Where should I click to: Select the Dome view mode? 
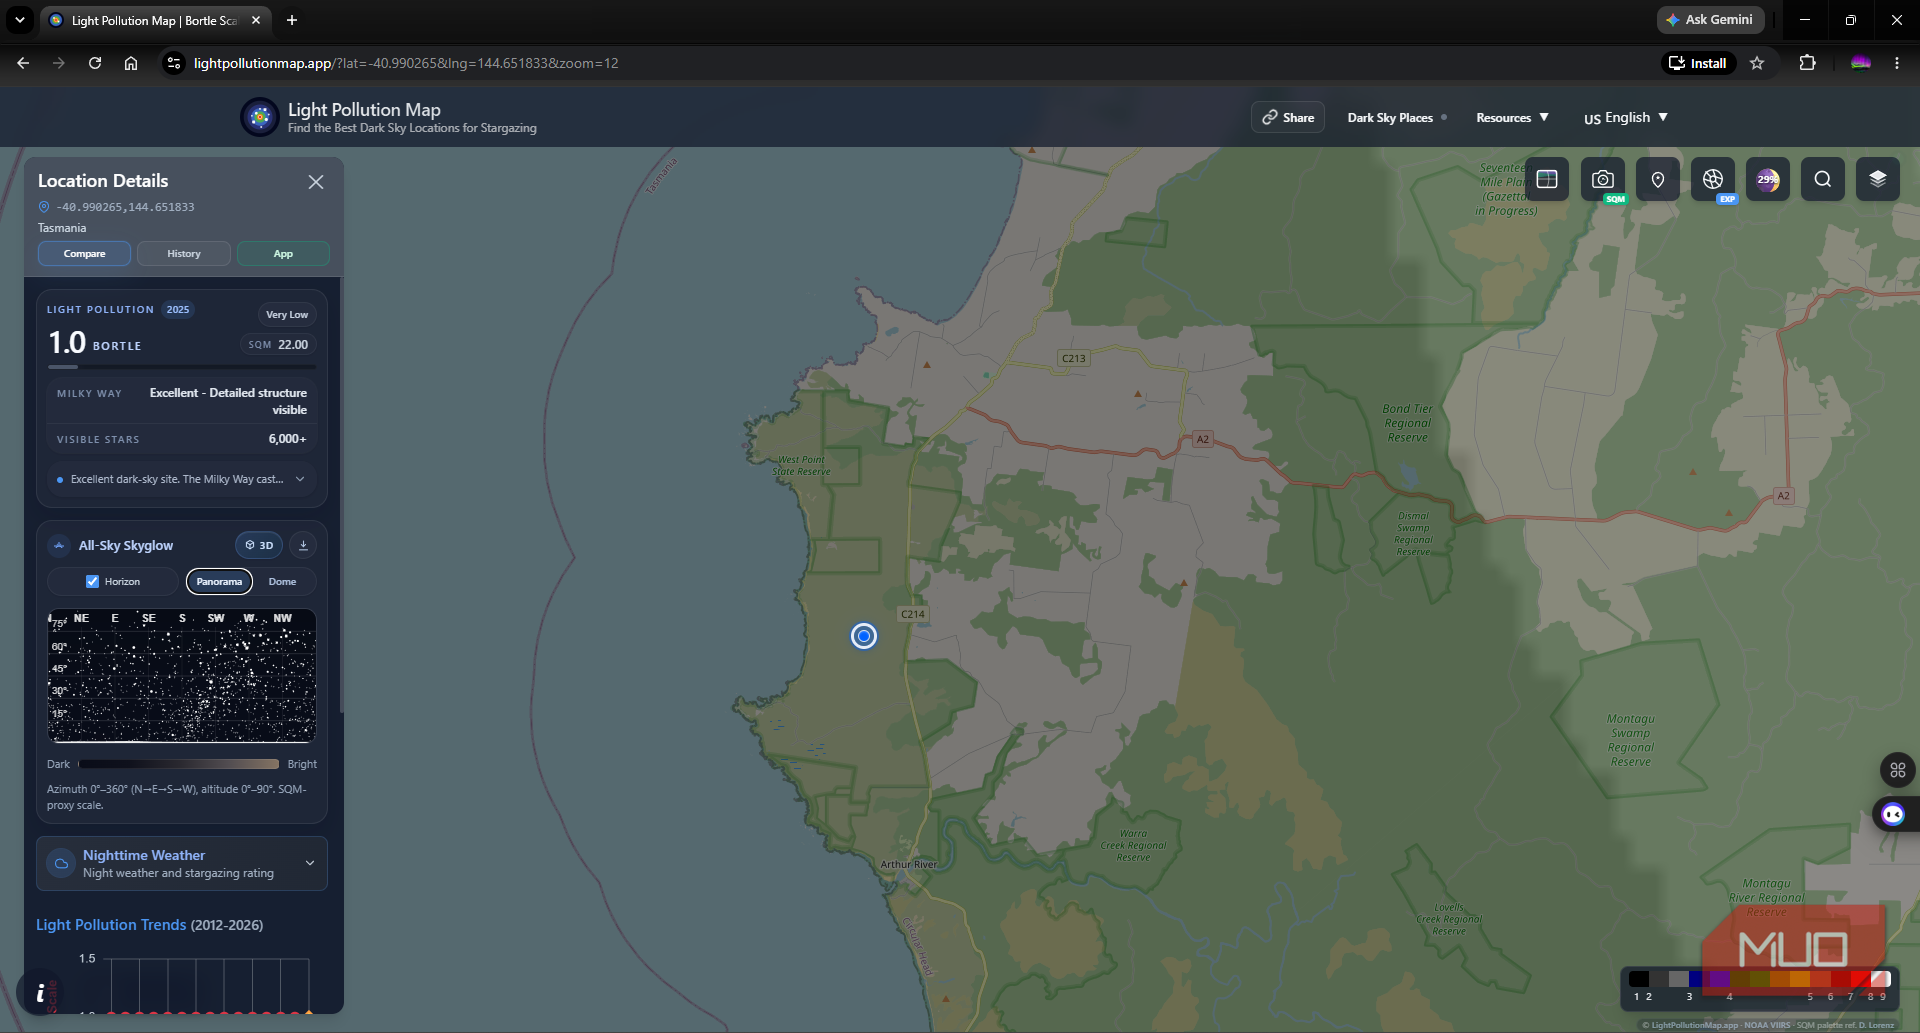tap(282, 581)
